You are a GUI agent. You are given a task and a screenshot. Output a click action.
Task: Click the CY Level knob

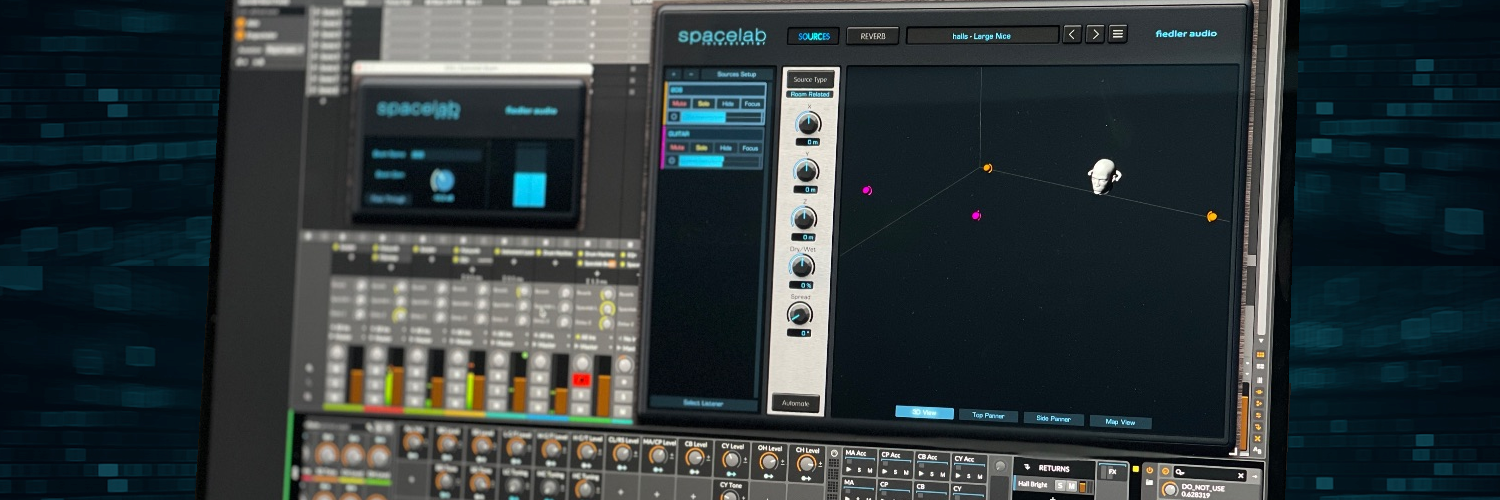click(x=730, y=461)
